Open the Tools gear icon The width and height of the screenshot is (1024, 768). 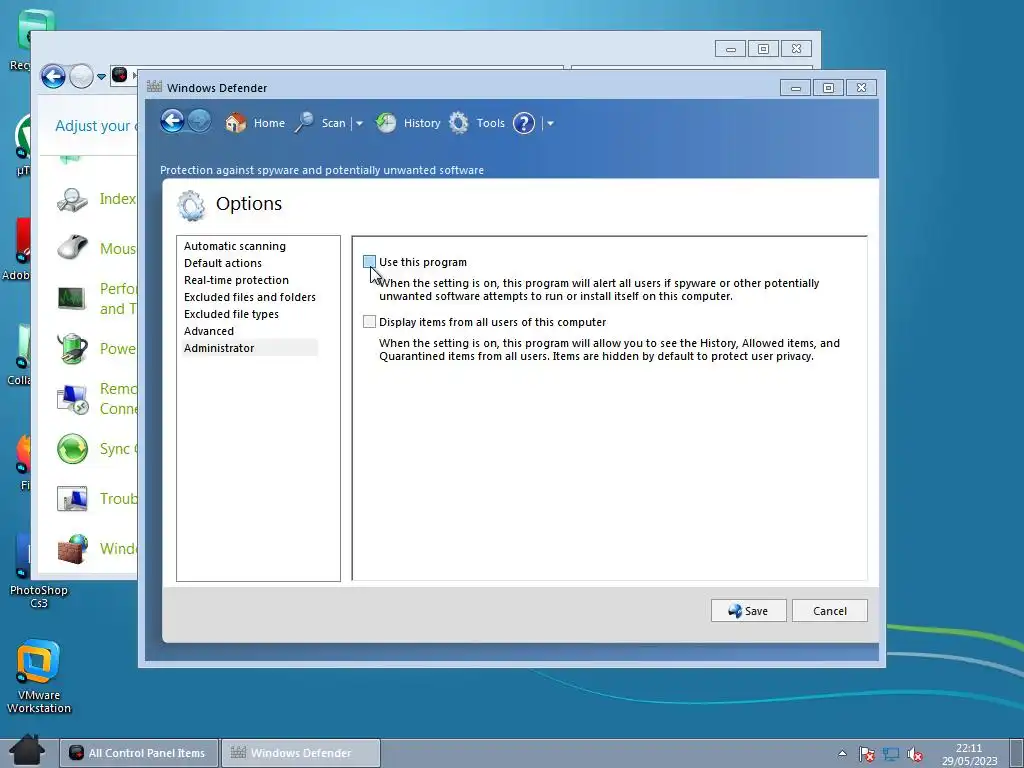click(458, 123)
